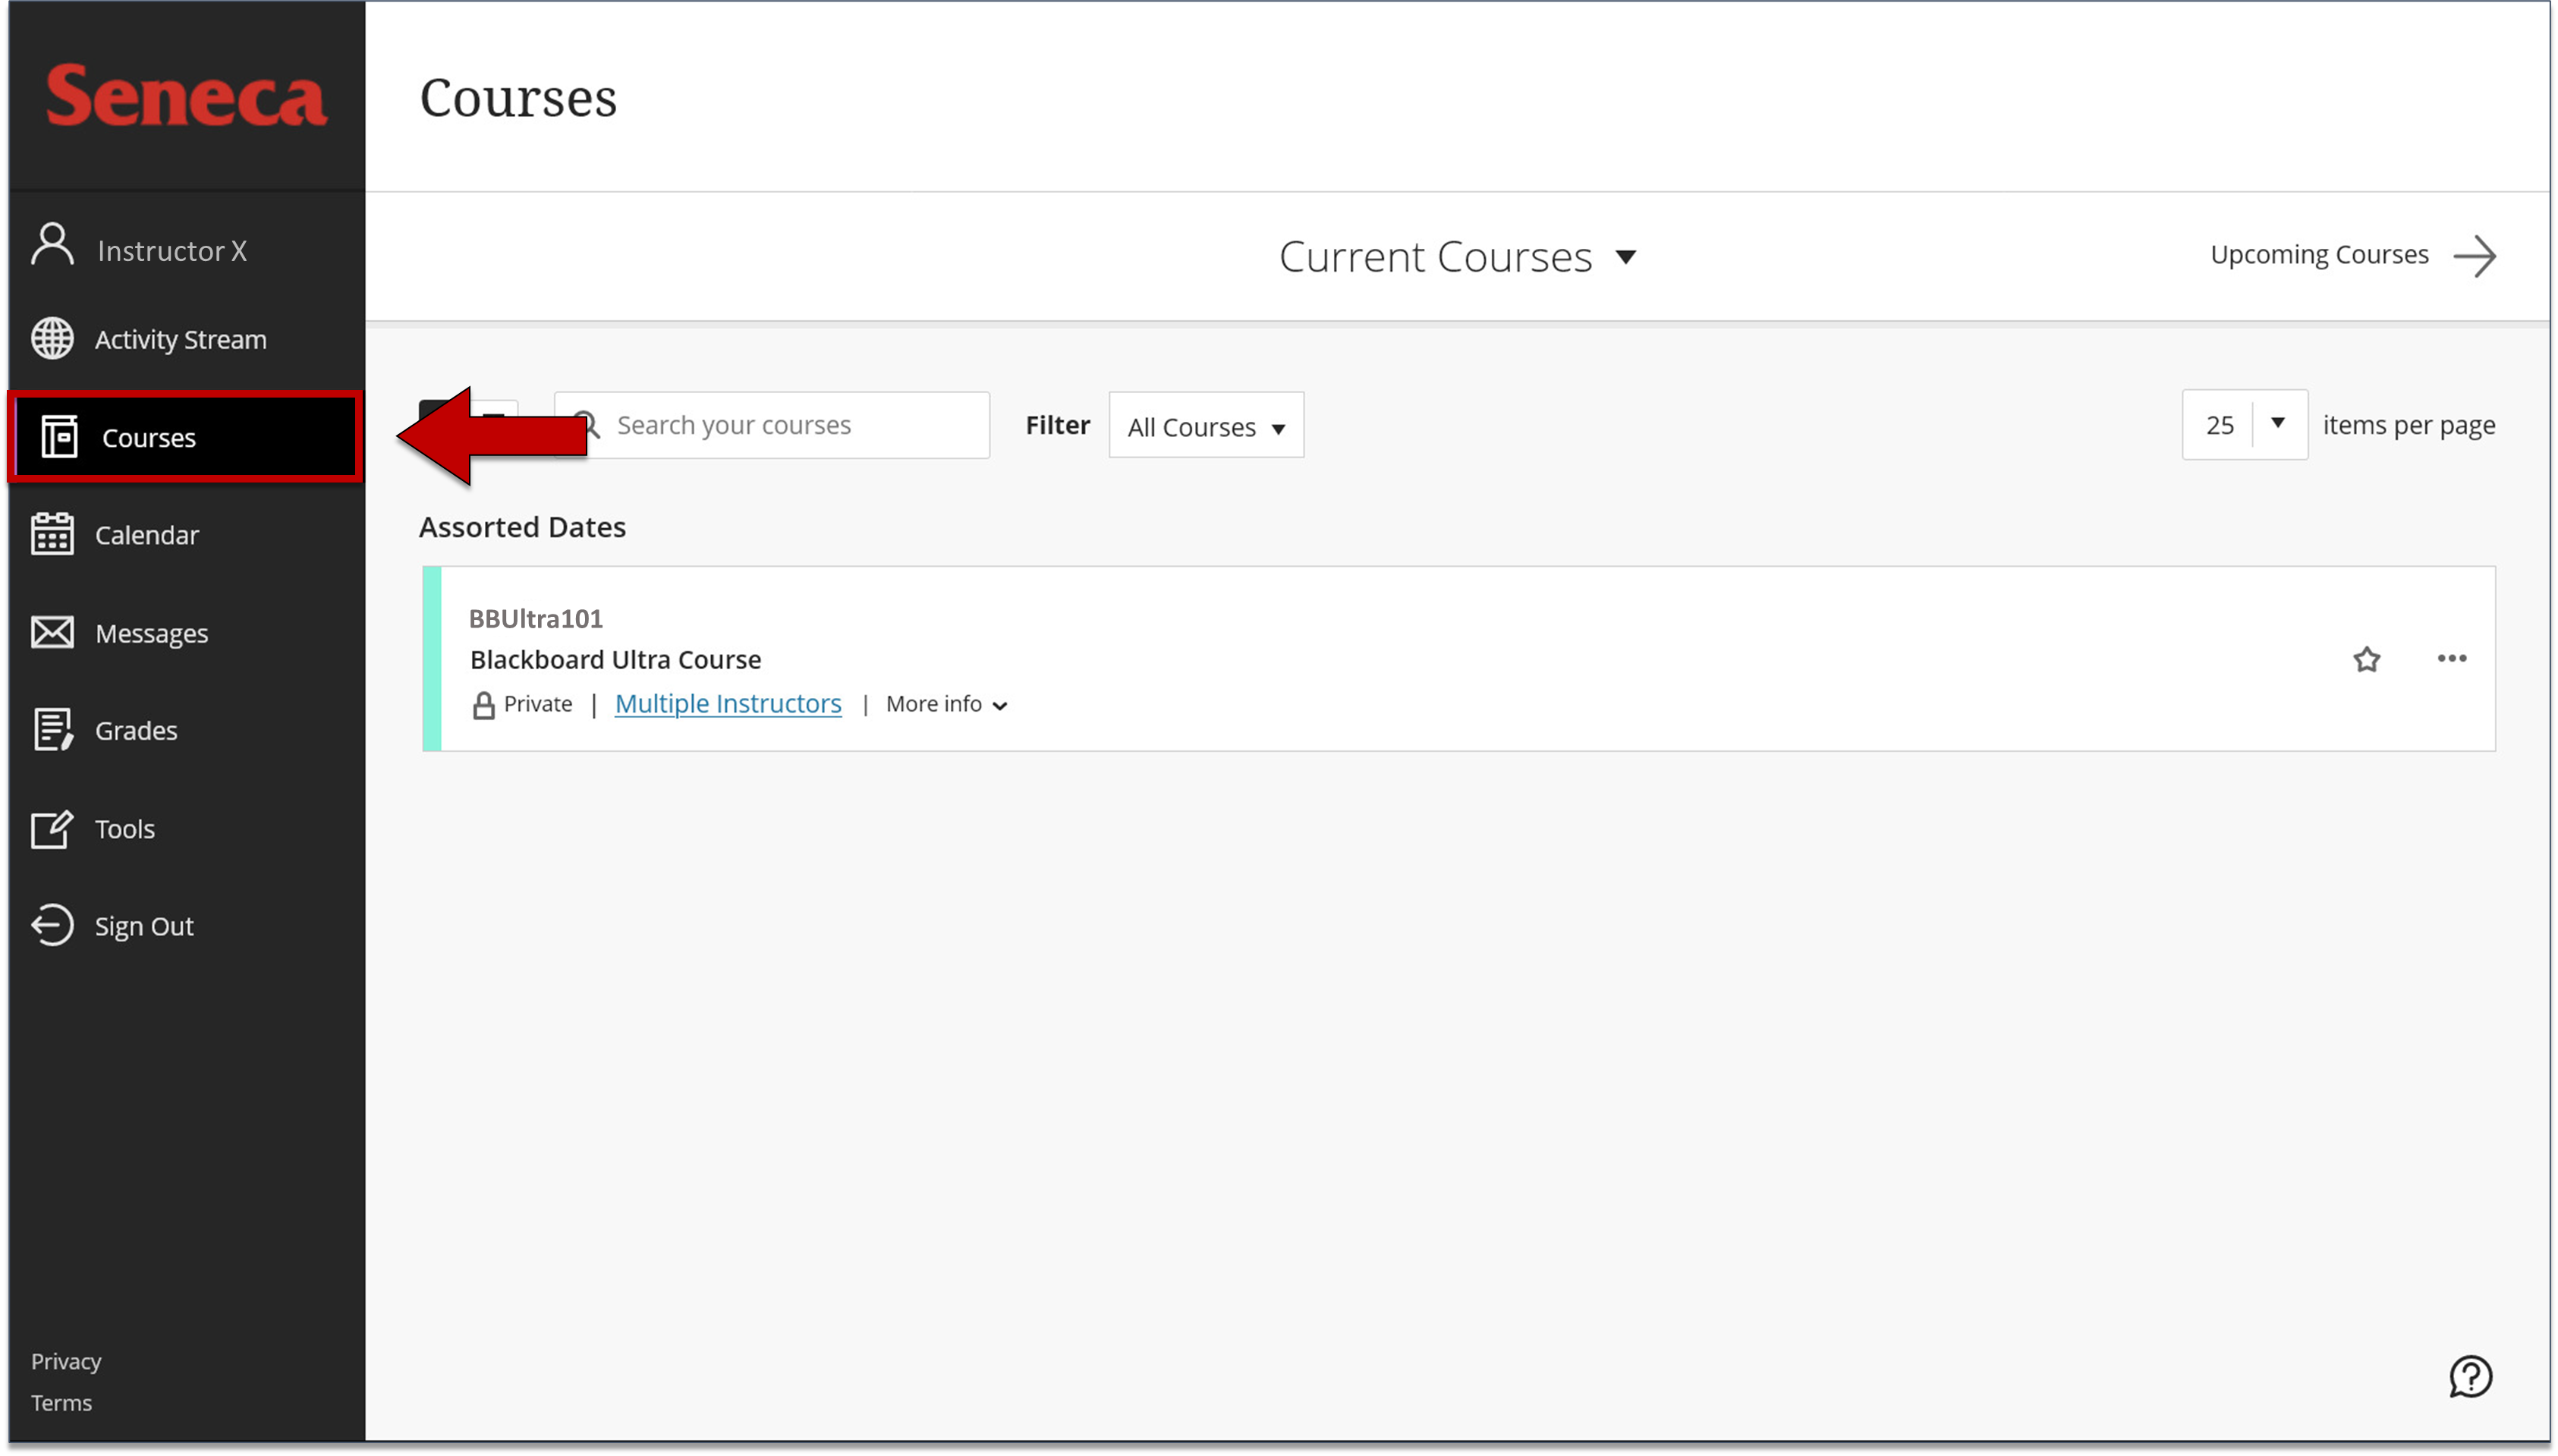Click the Activity Stream icon
Screen dimensions: 2558x1456
coord(52,337)
